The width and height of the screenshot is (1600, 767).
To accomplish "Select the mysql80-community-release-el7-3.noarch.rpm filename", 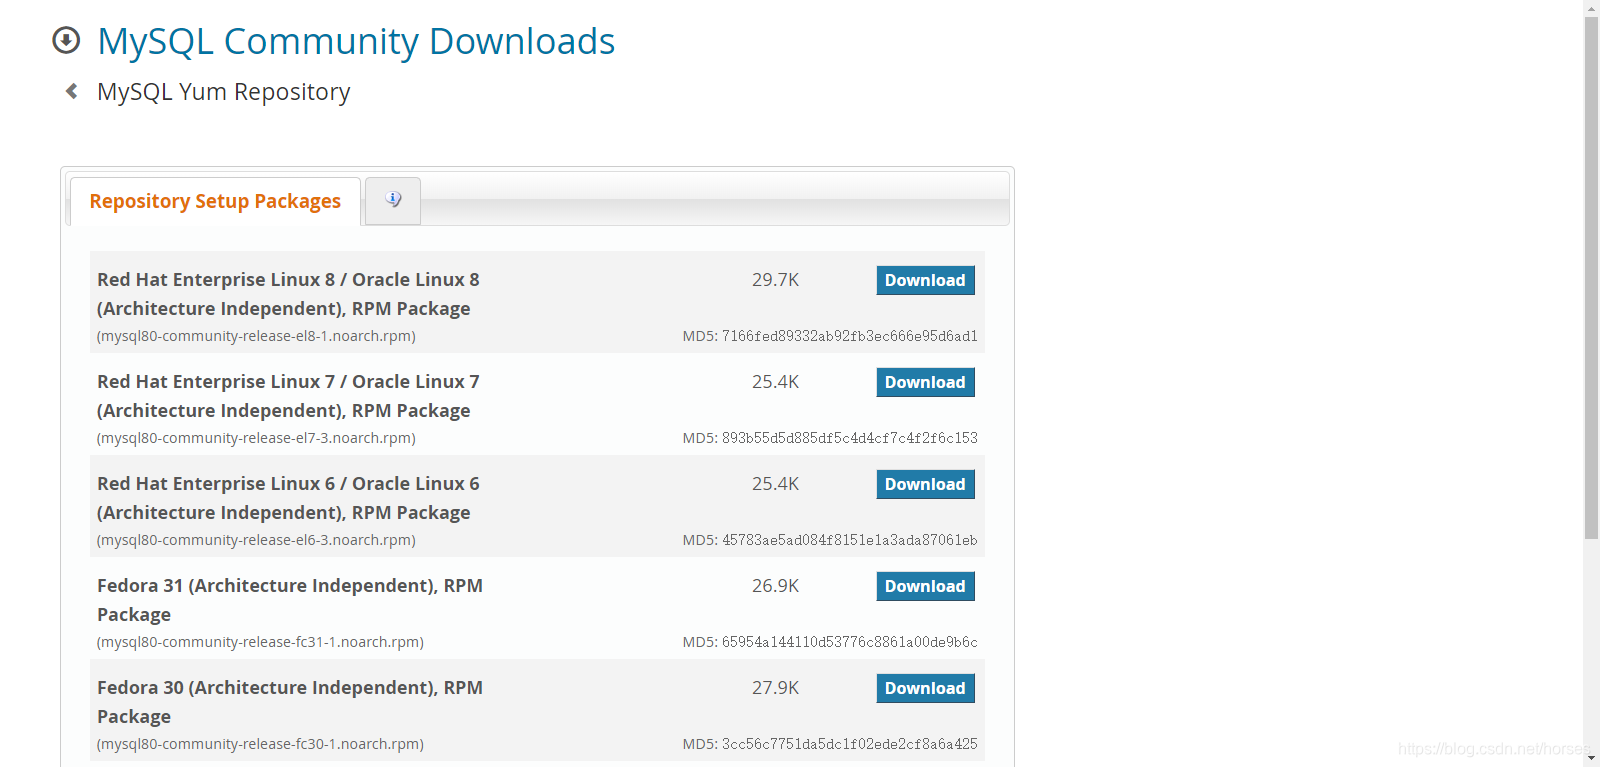I will tap(256, 438).
